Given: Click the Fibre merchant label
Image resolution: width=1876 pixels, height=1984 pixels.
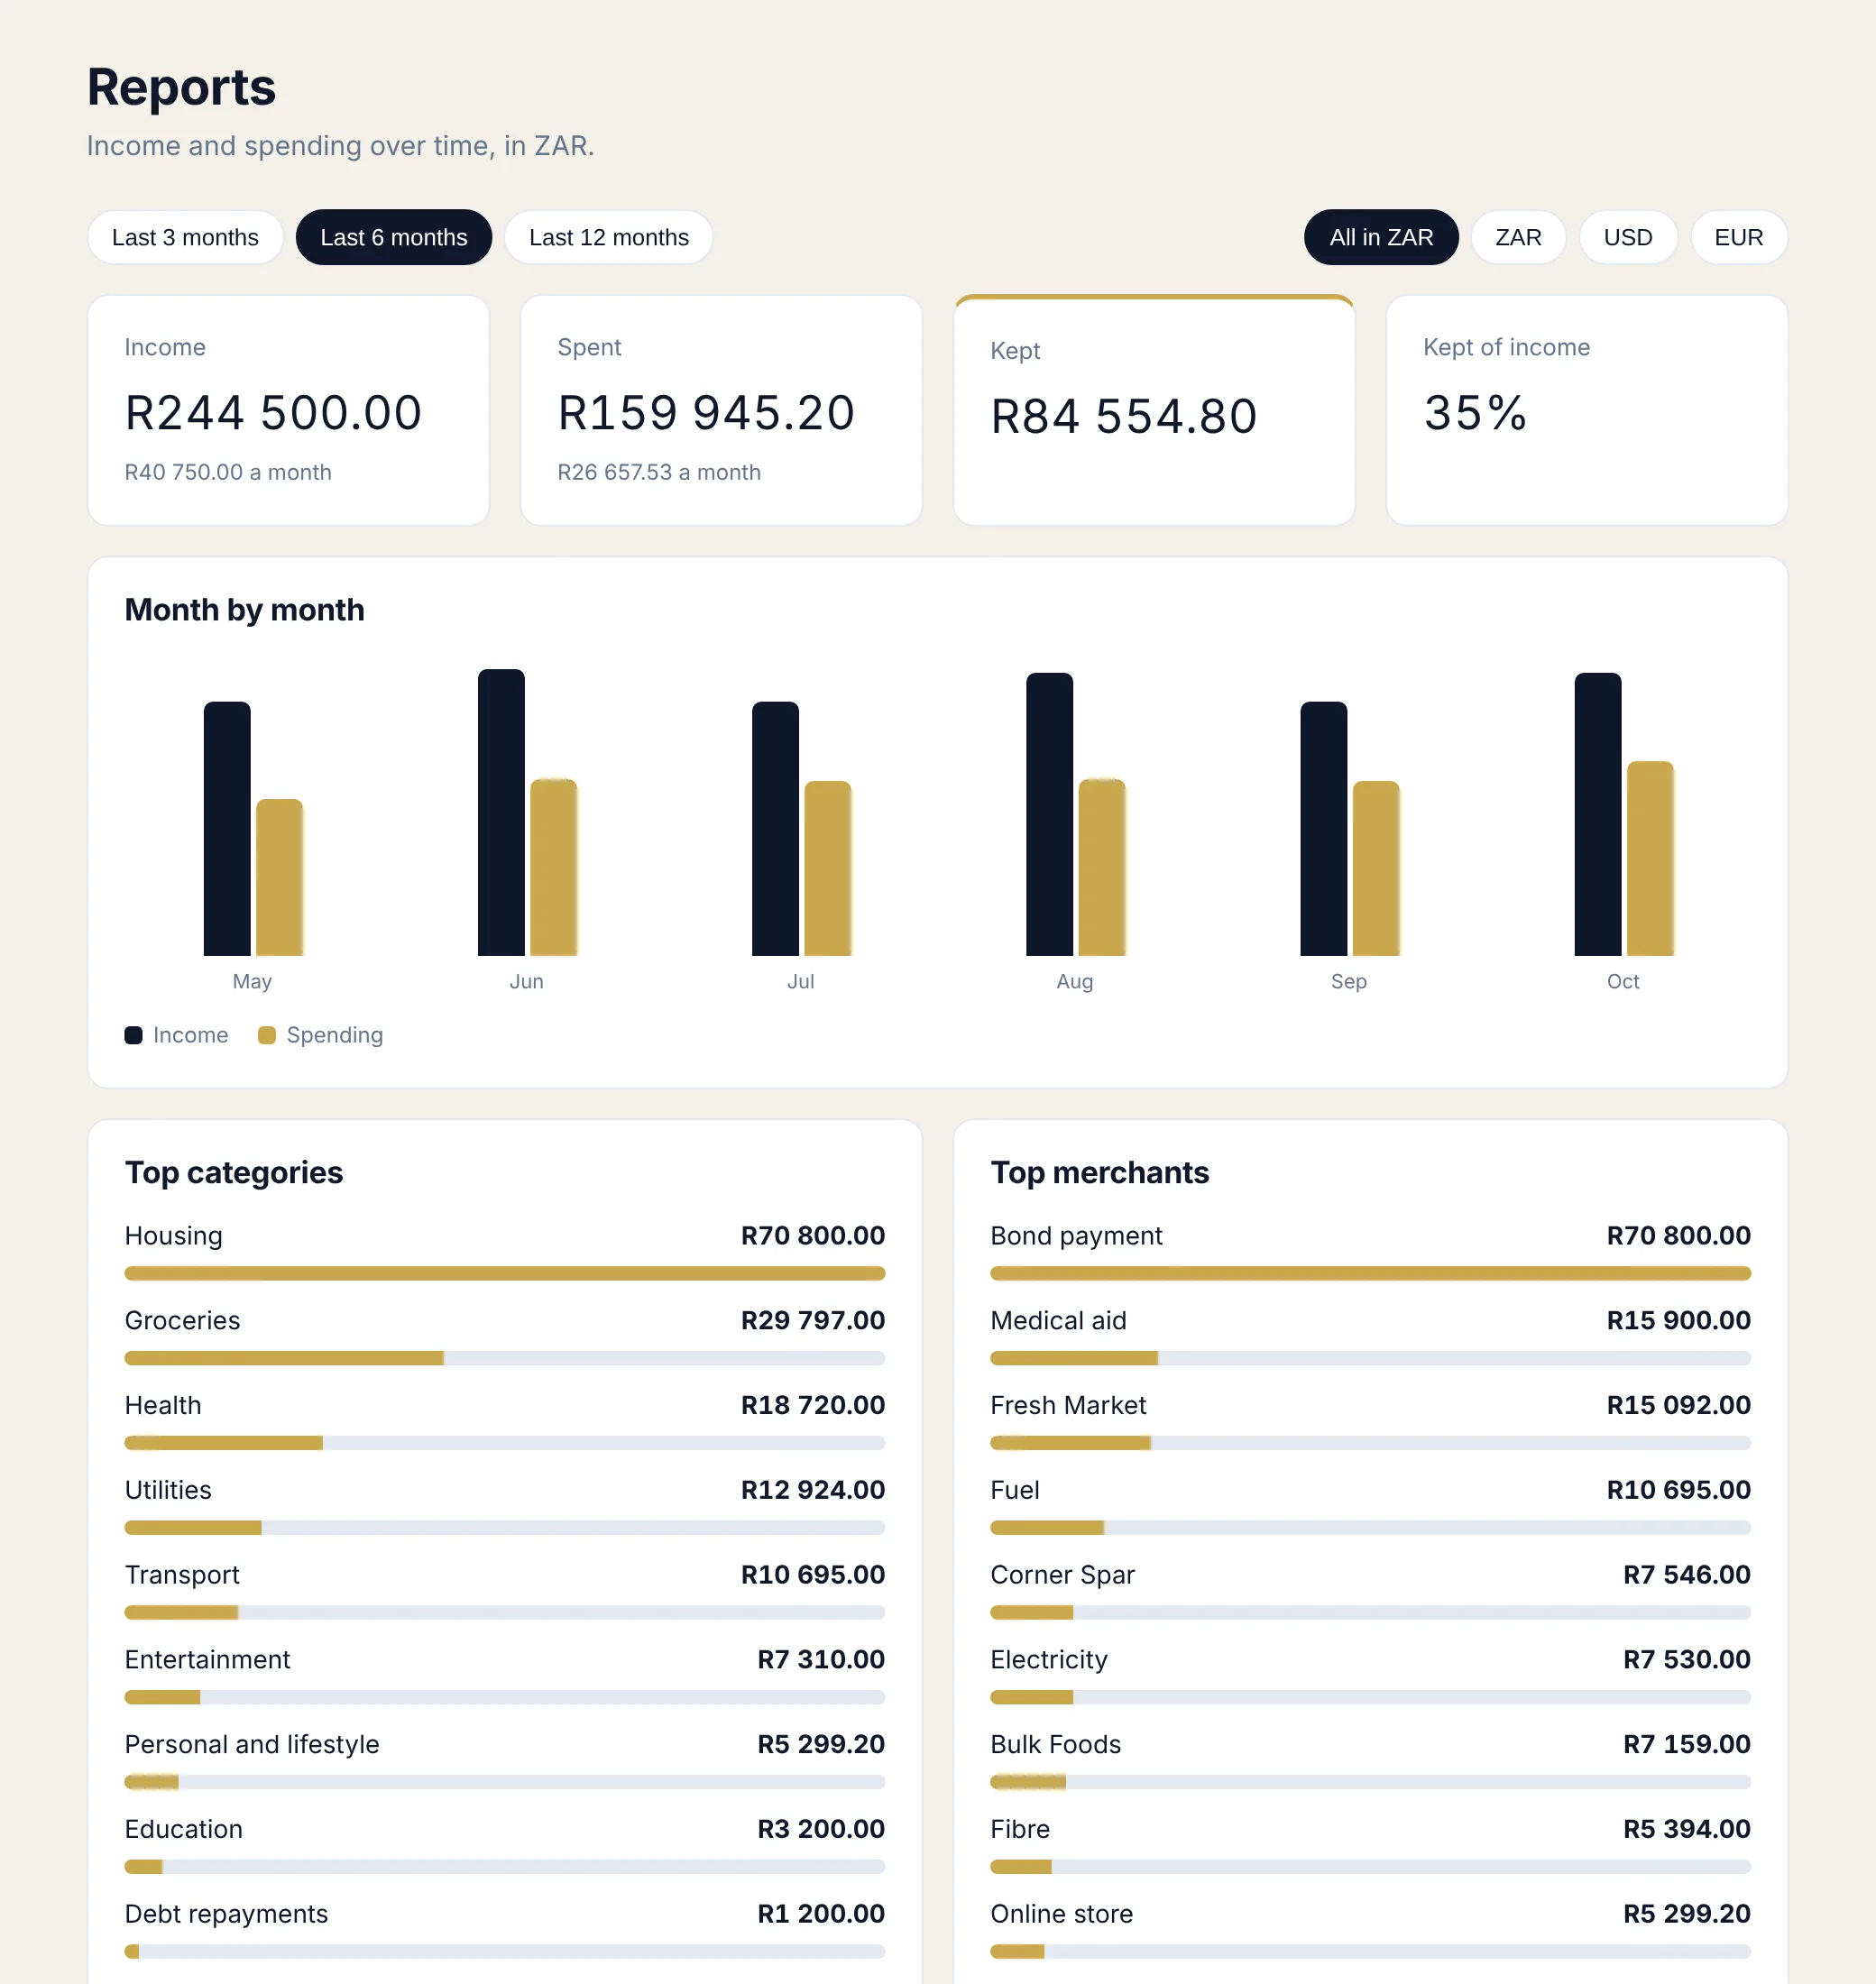Looking at the screenshot, I should tap(1019, 1829).
